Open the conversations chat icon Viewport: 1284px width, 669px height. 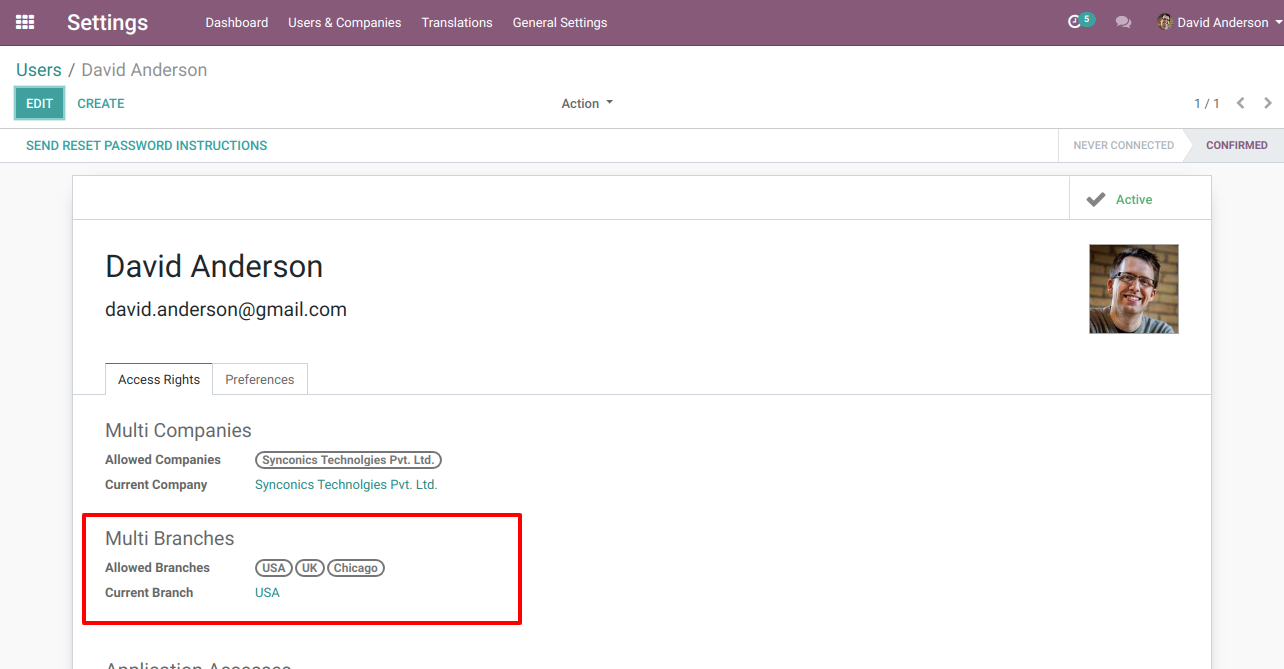(x=1123, y=22)
